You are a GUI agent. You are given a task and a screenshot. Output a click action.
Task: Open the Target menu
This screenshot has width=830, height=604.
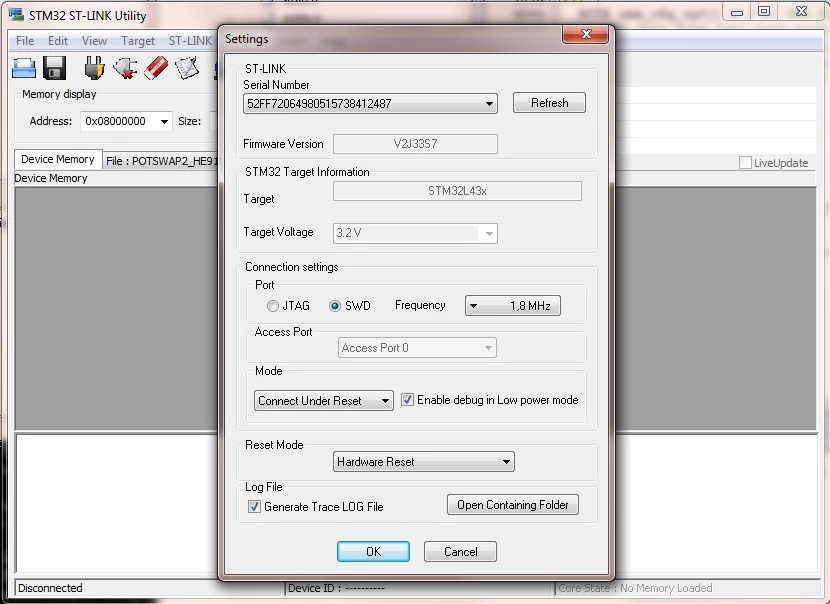[138, 41]
